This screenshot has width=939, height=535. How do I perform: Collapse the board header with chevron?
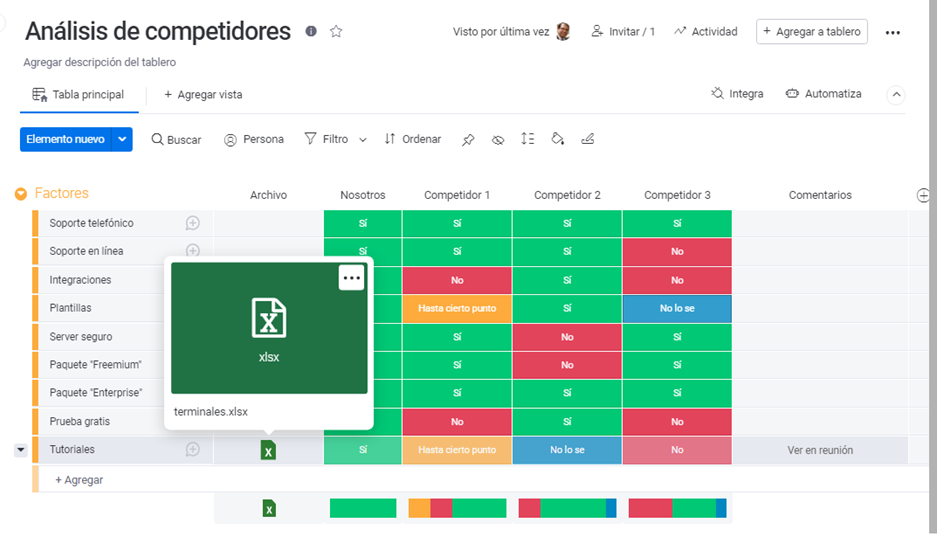[x=896, y=95]
